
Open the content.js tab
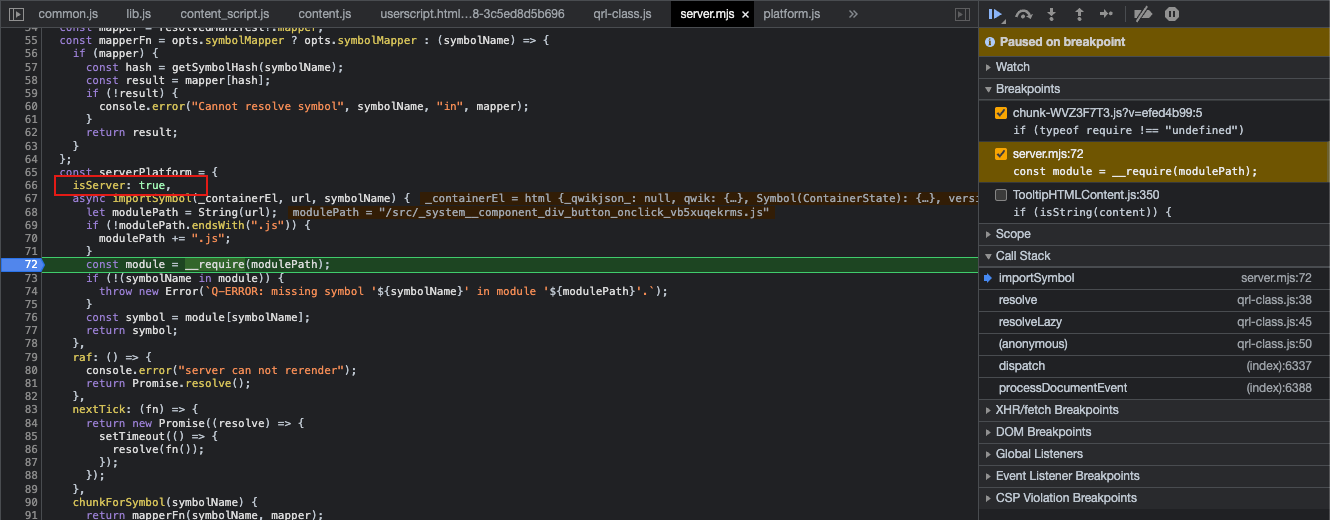325,14
